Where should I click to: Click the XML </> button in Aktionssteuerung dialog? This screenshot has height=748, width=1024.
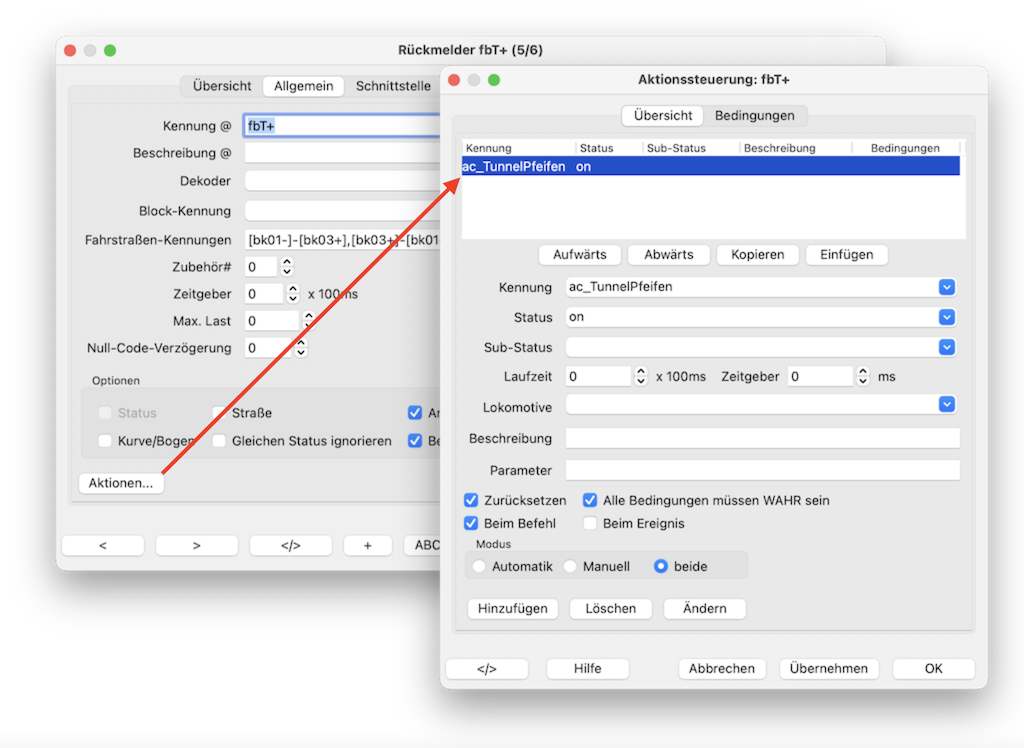click(486, 669)
